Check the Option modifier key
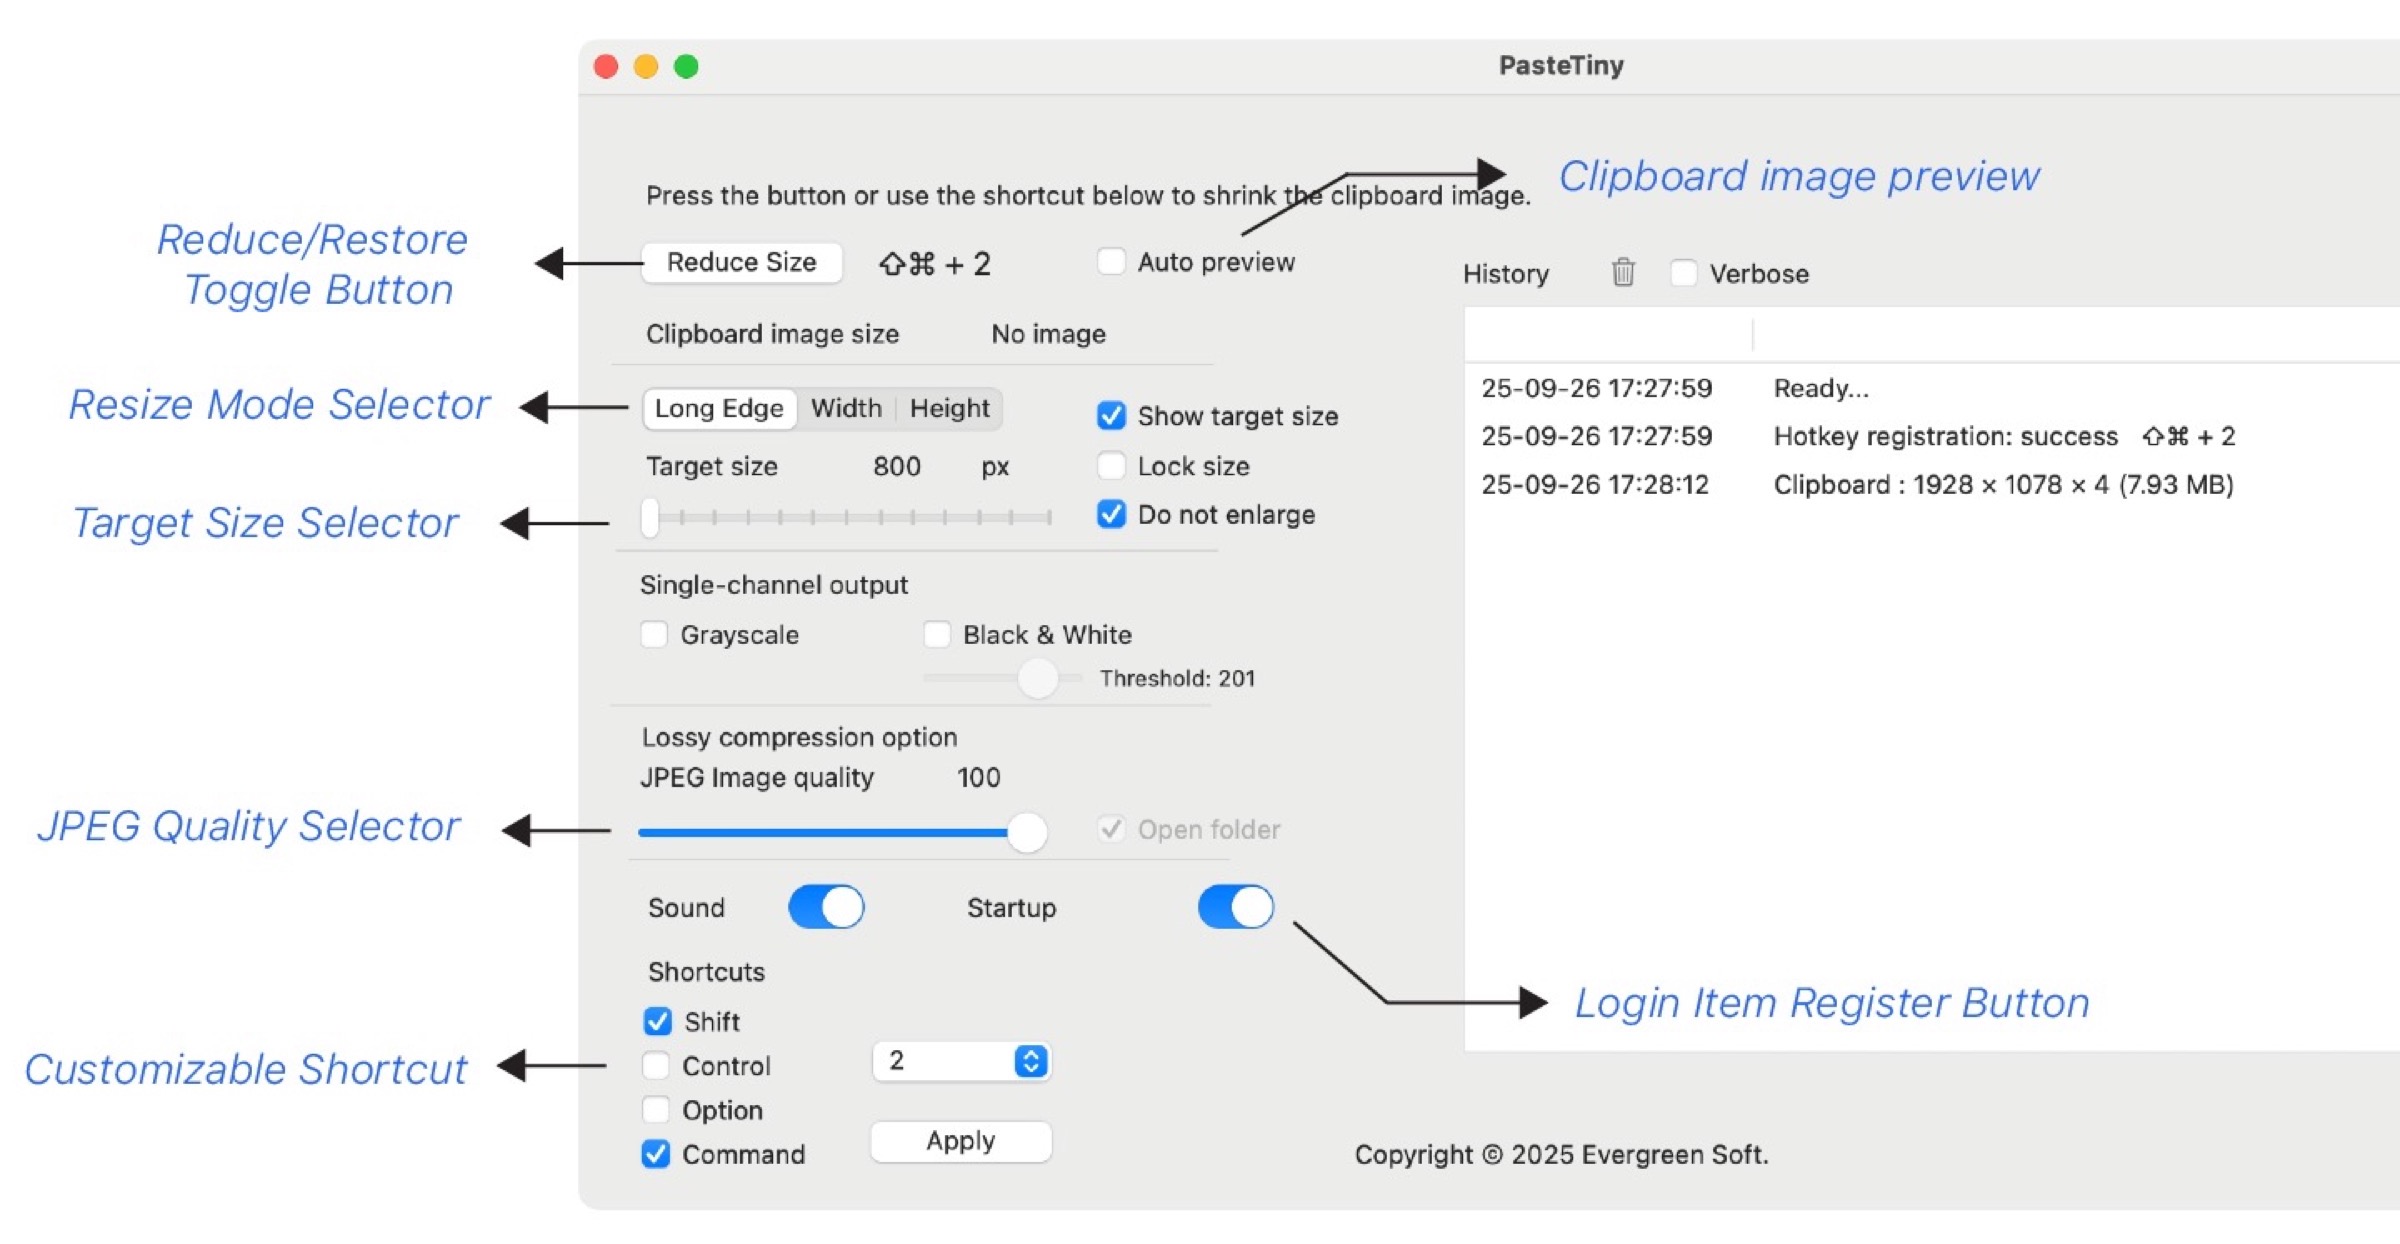This screenshot has width=2400, height=1244. coord(656,1110)
